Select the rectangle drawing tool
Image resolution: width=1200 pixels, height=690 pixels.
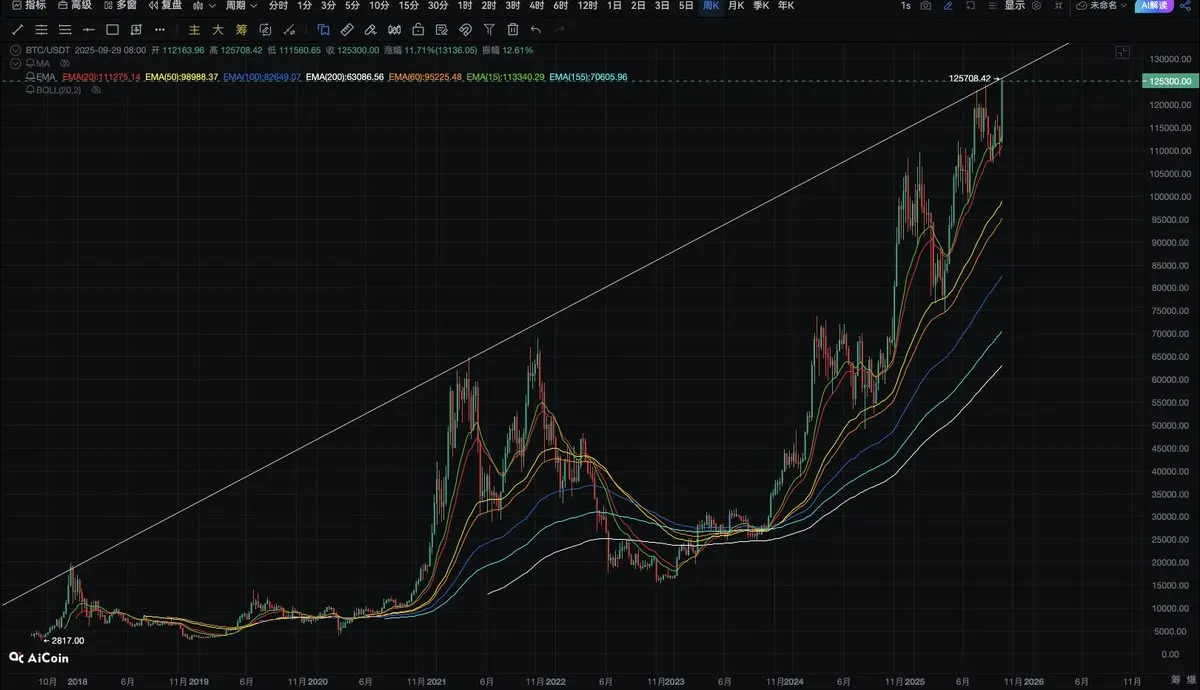(112, 30)
